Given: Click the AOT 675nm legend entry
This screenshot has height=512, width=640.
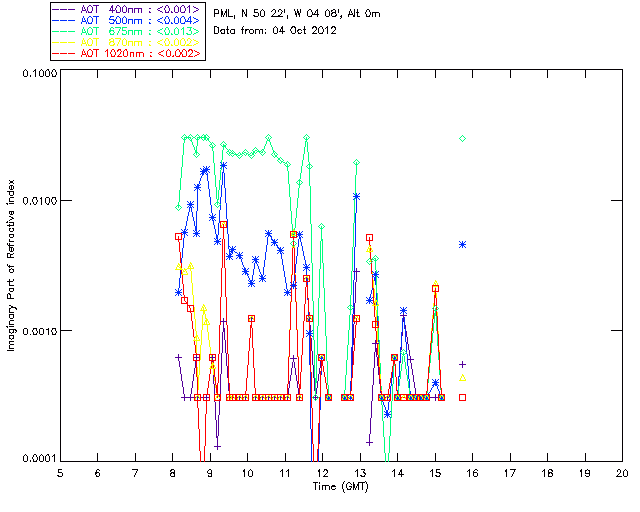Looking at the screenshot, I should click(x=127, y=31).
